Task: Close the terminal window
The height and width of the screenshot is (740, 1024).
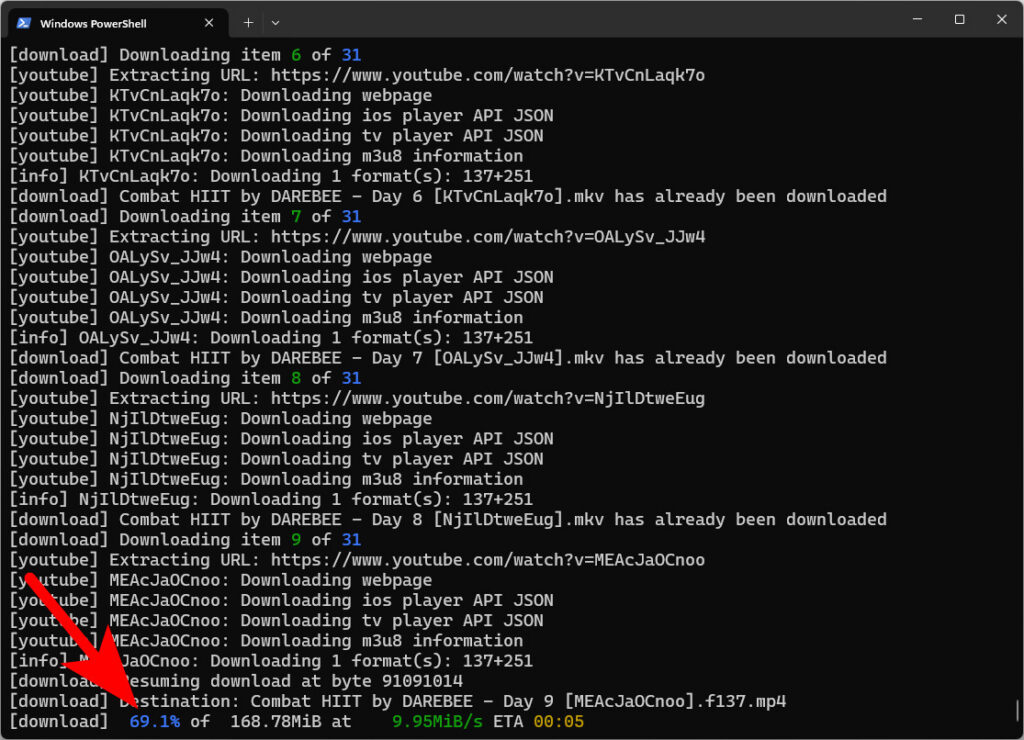Action: [1000, 20]
